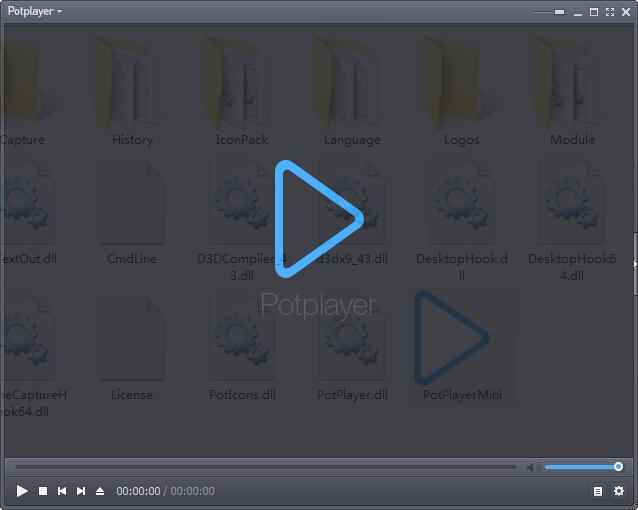Click the total duration 00:00:00 display
Viewport: 638px width, 510px height.
point(192,491)
